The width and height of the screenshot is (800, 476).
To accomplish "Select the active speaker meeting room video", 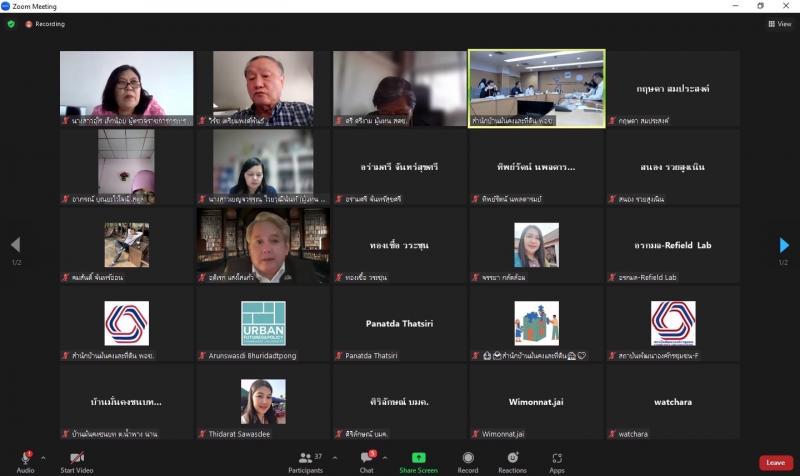I will pyautogui.click(x=537, y=88).
